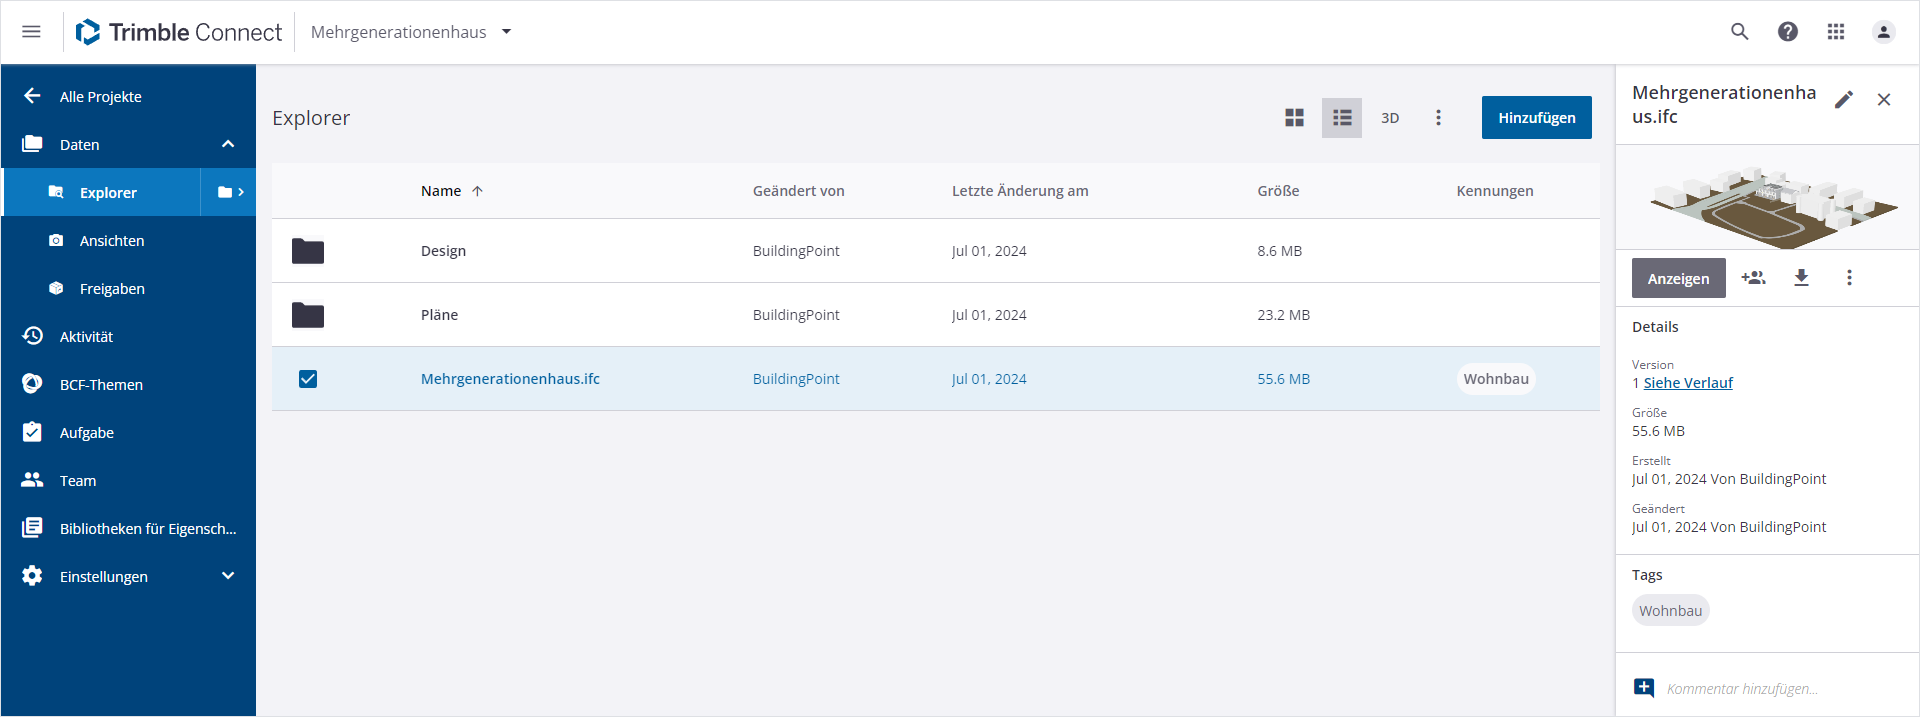Open BCF-Themen in the sidebar

[x=101, y=385]
